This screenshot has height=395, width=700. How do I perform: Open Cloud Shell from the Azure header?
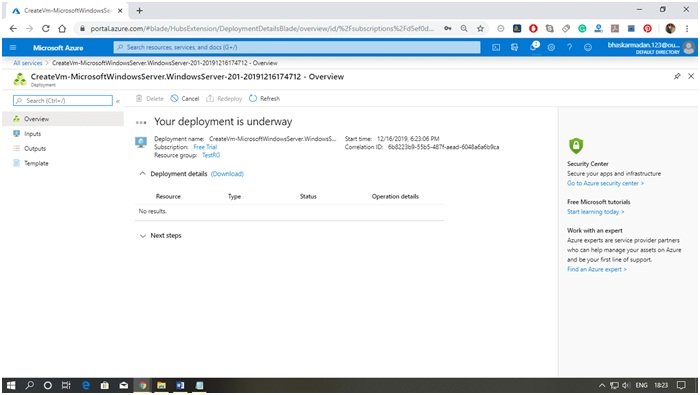pyautogui.click(x=496, y=47)
